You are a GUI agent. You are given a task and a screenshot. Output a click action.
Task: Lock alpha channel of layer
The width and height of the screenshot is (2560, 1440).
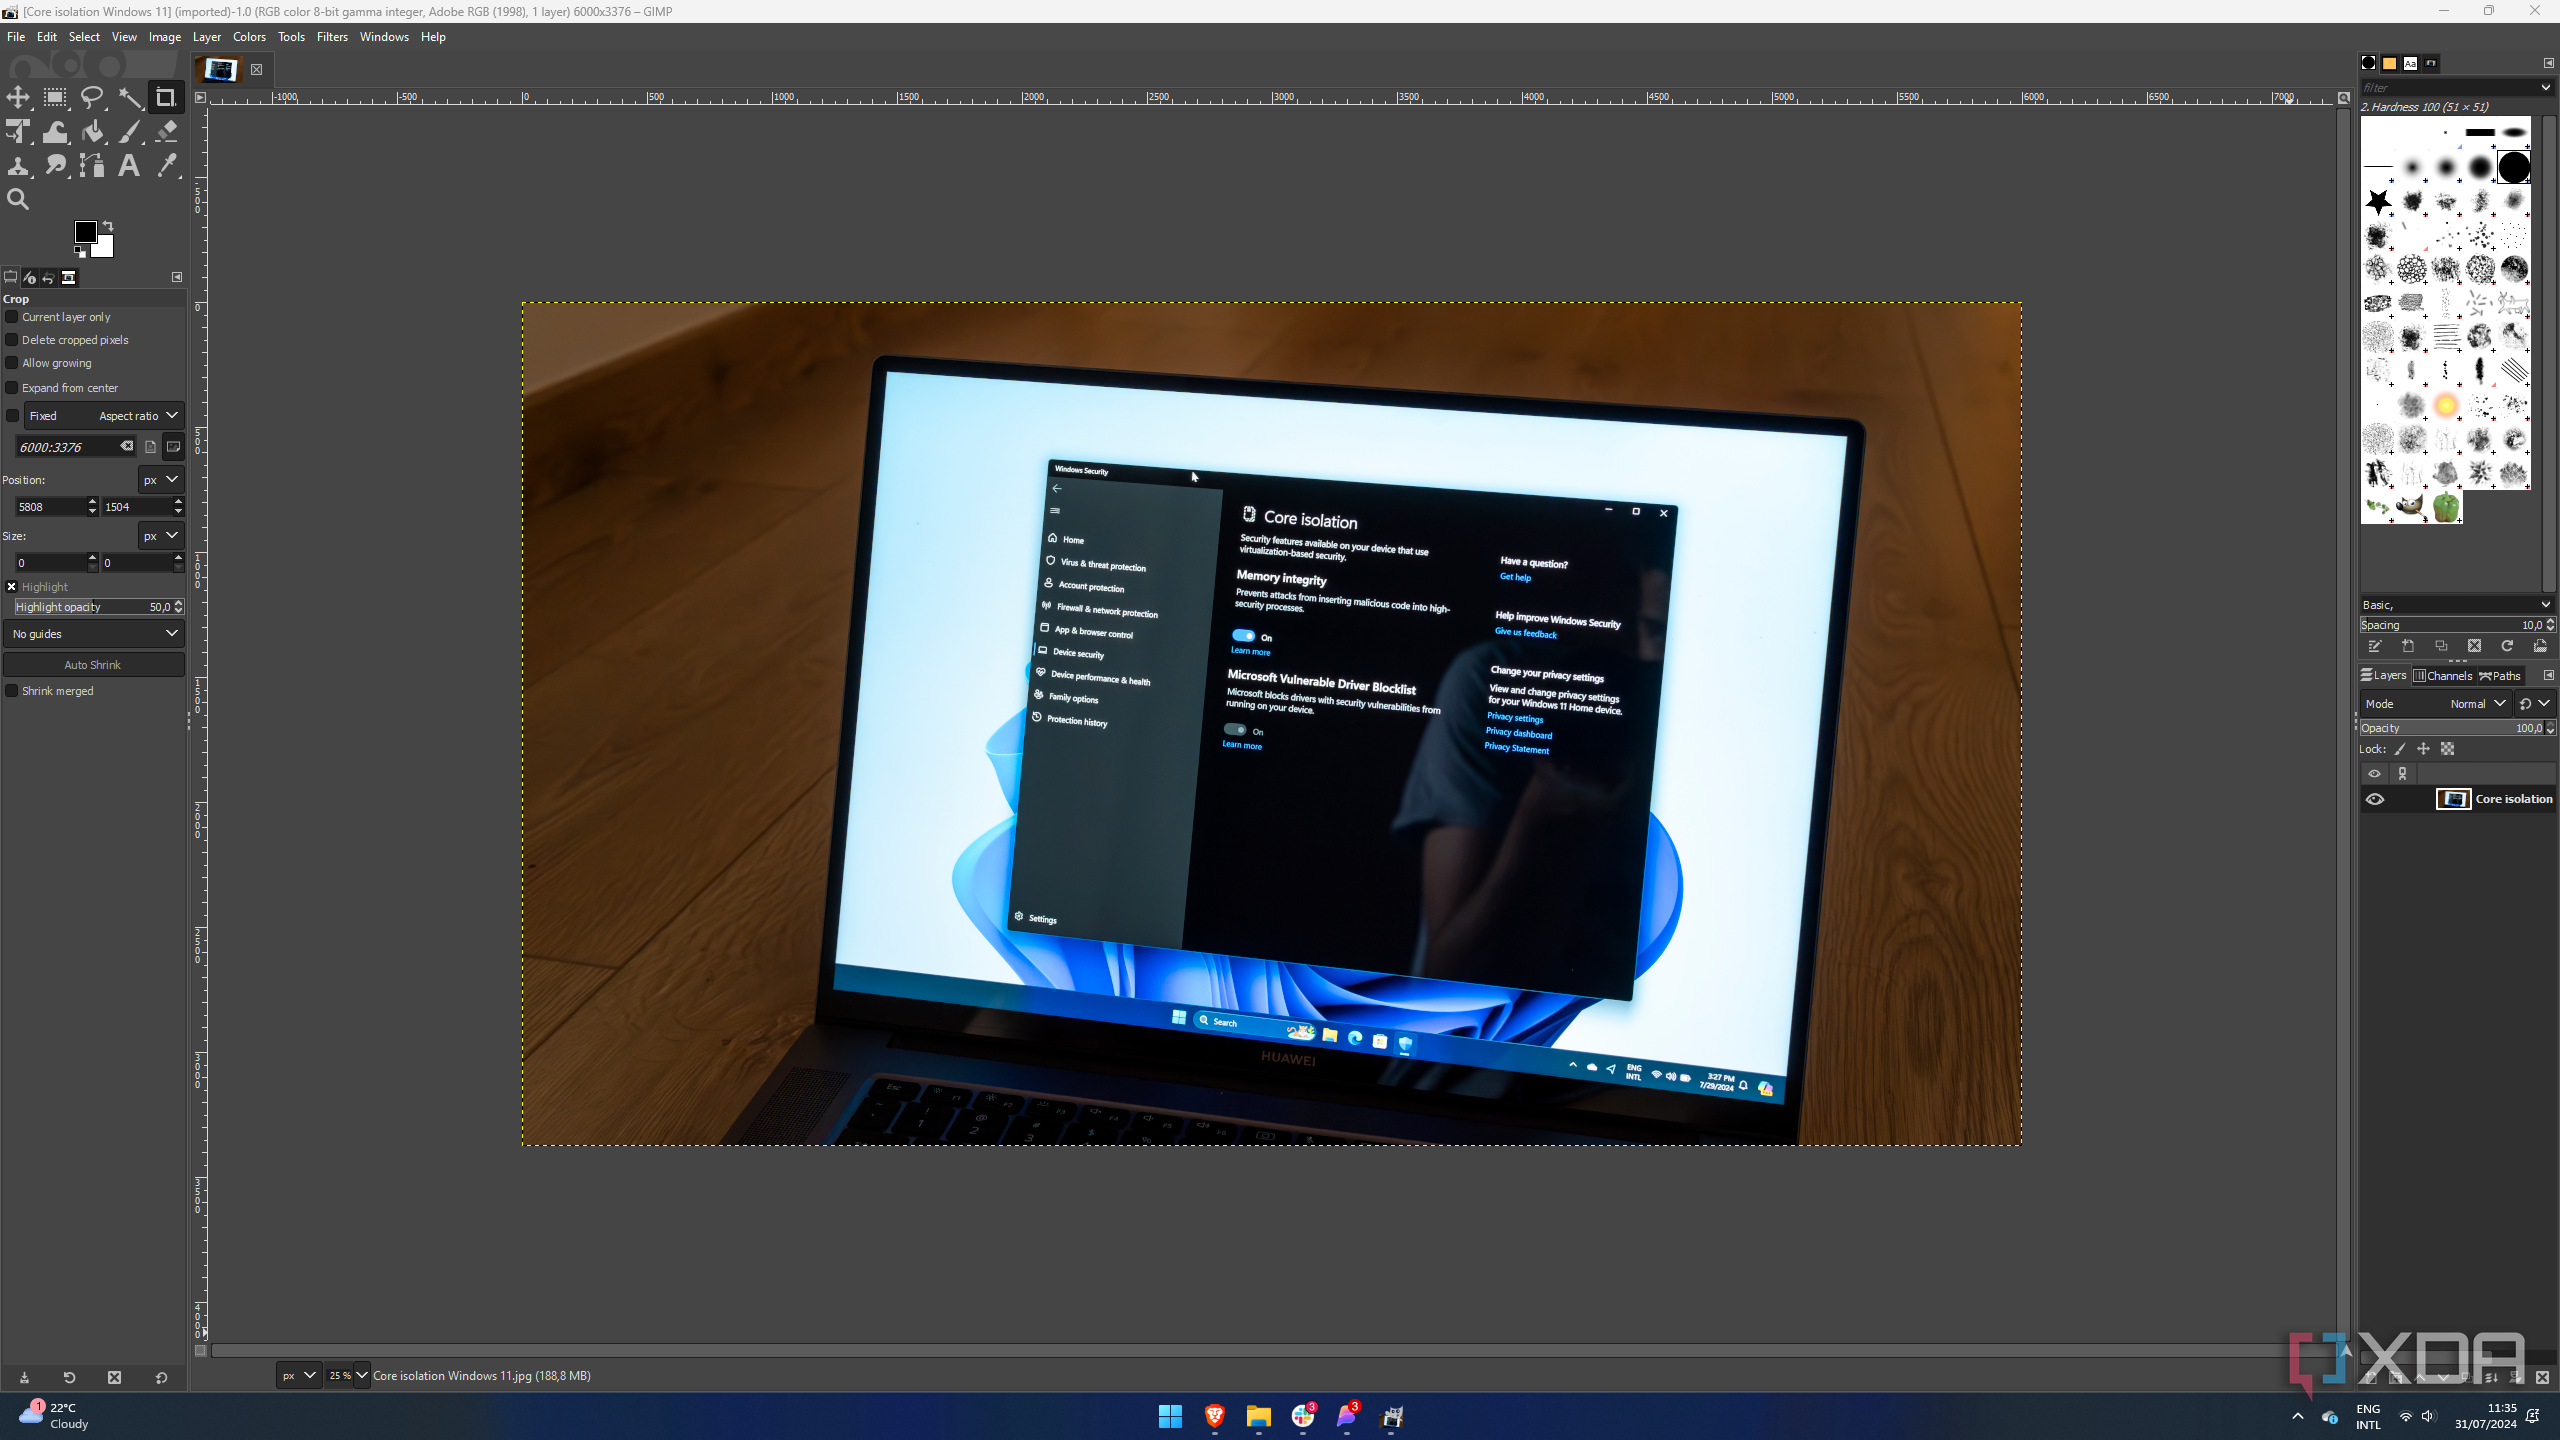(2447, 749)
